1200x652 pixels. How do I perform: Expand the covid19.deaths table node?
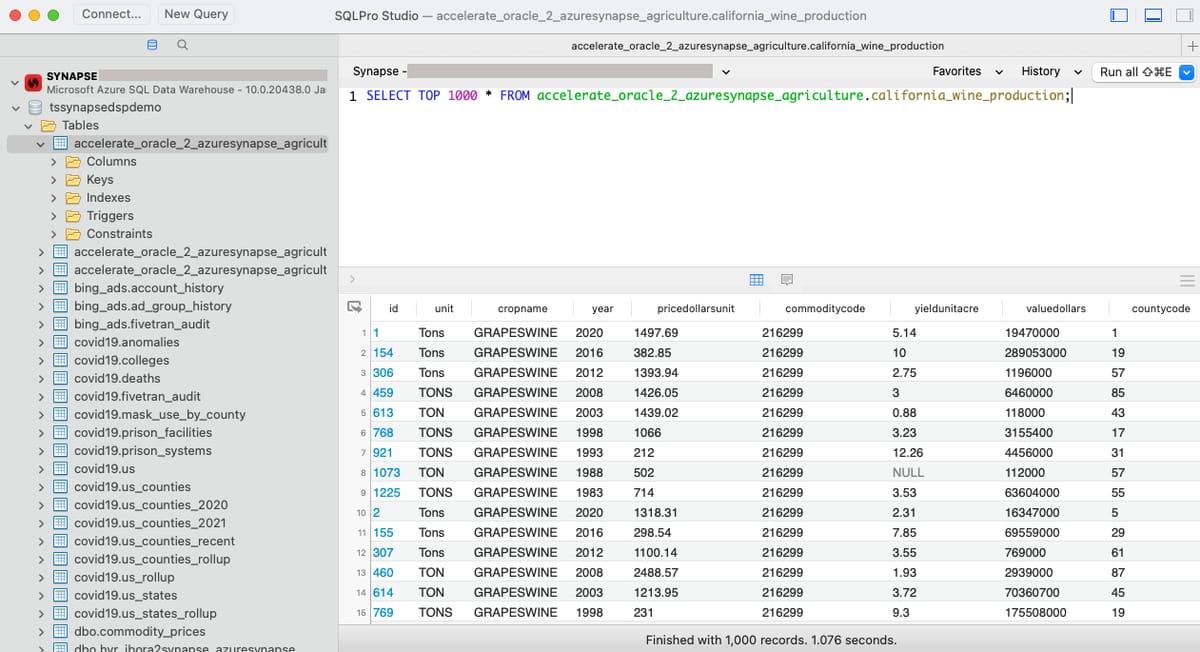click(x=41, y=378)
